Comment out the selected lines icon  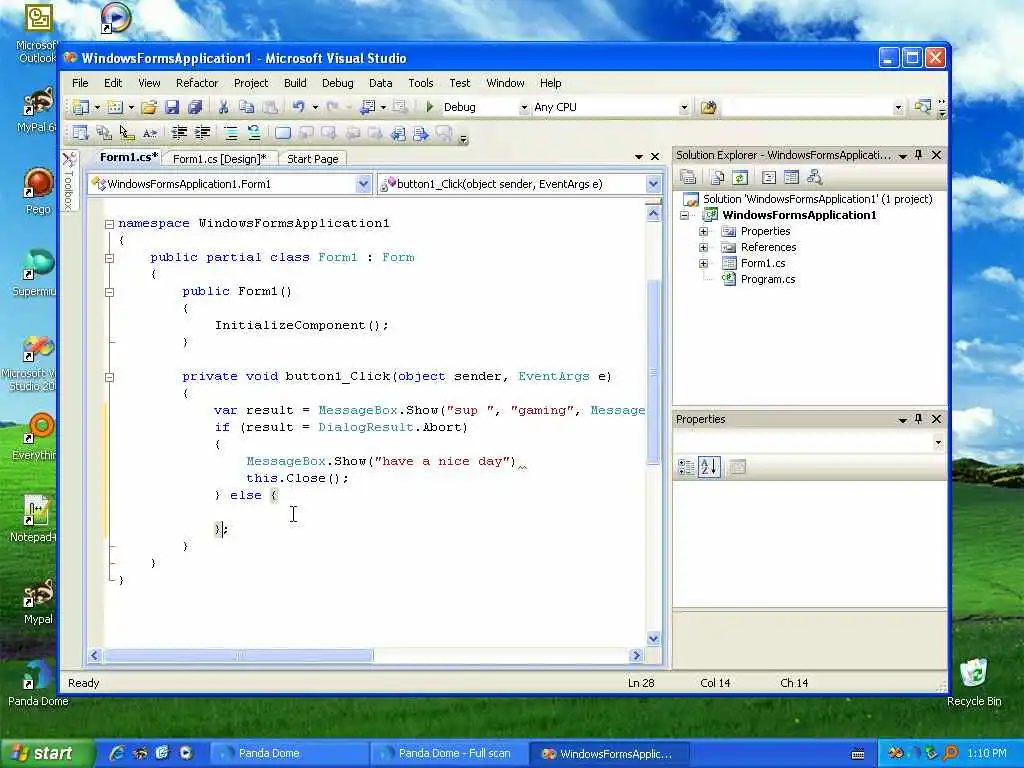(231, 134)
